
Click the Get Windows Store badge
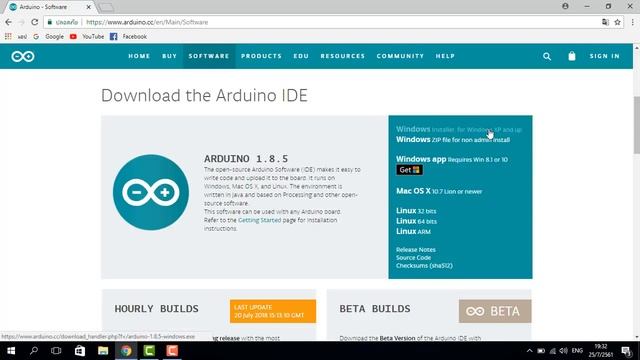pyautogui.click(x=409, y=170)
